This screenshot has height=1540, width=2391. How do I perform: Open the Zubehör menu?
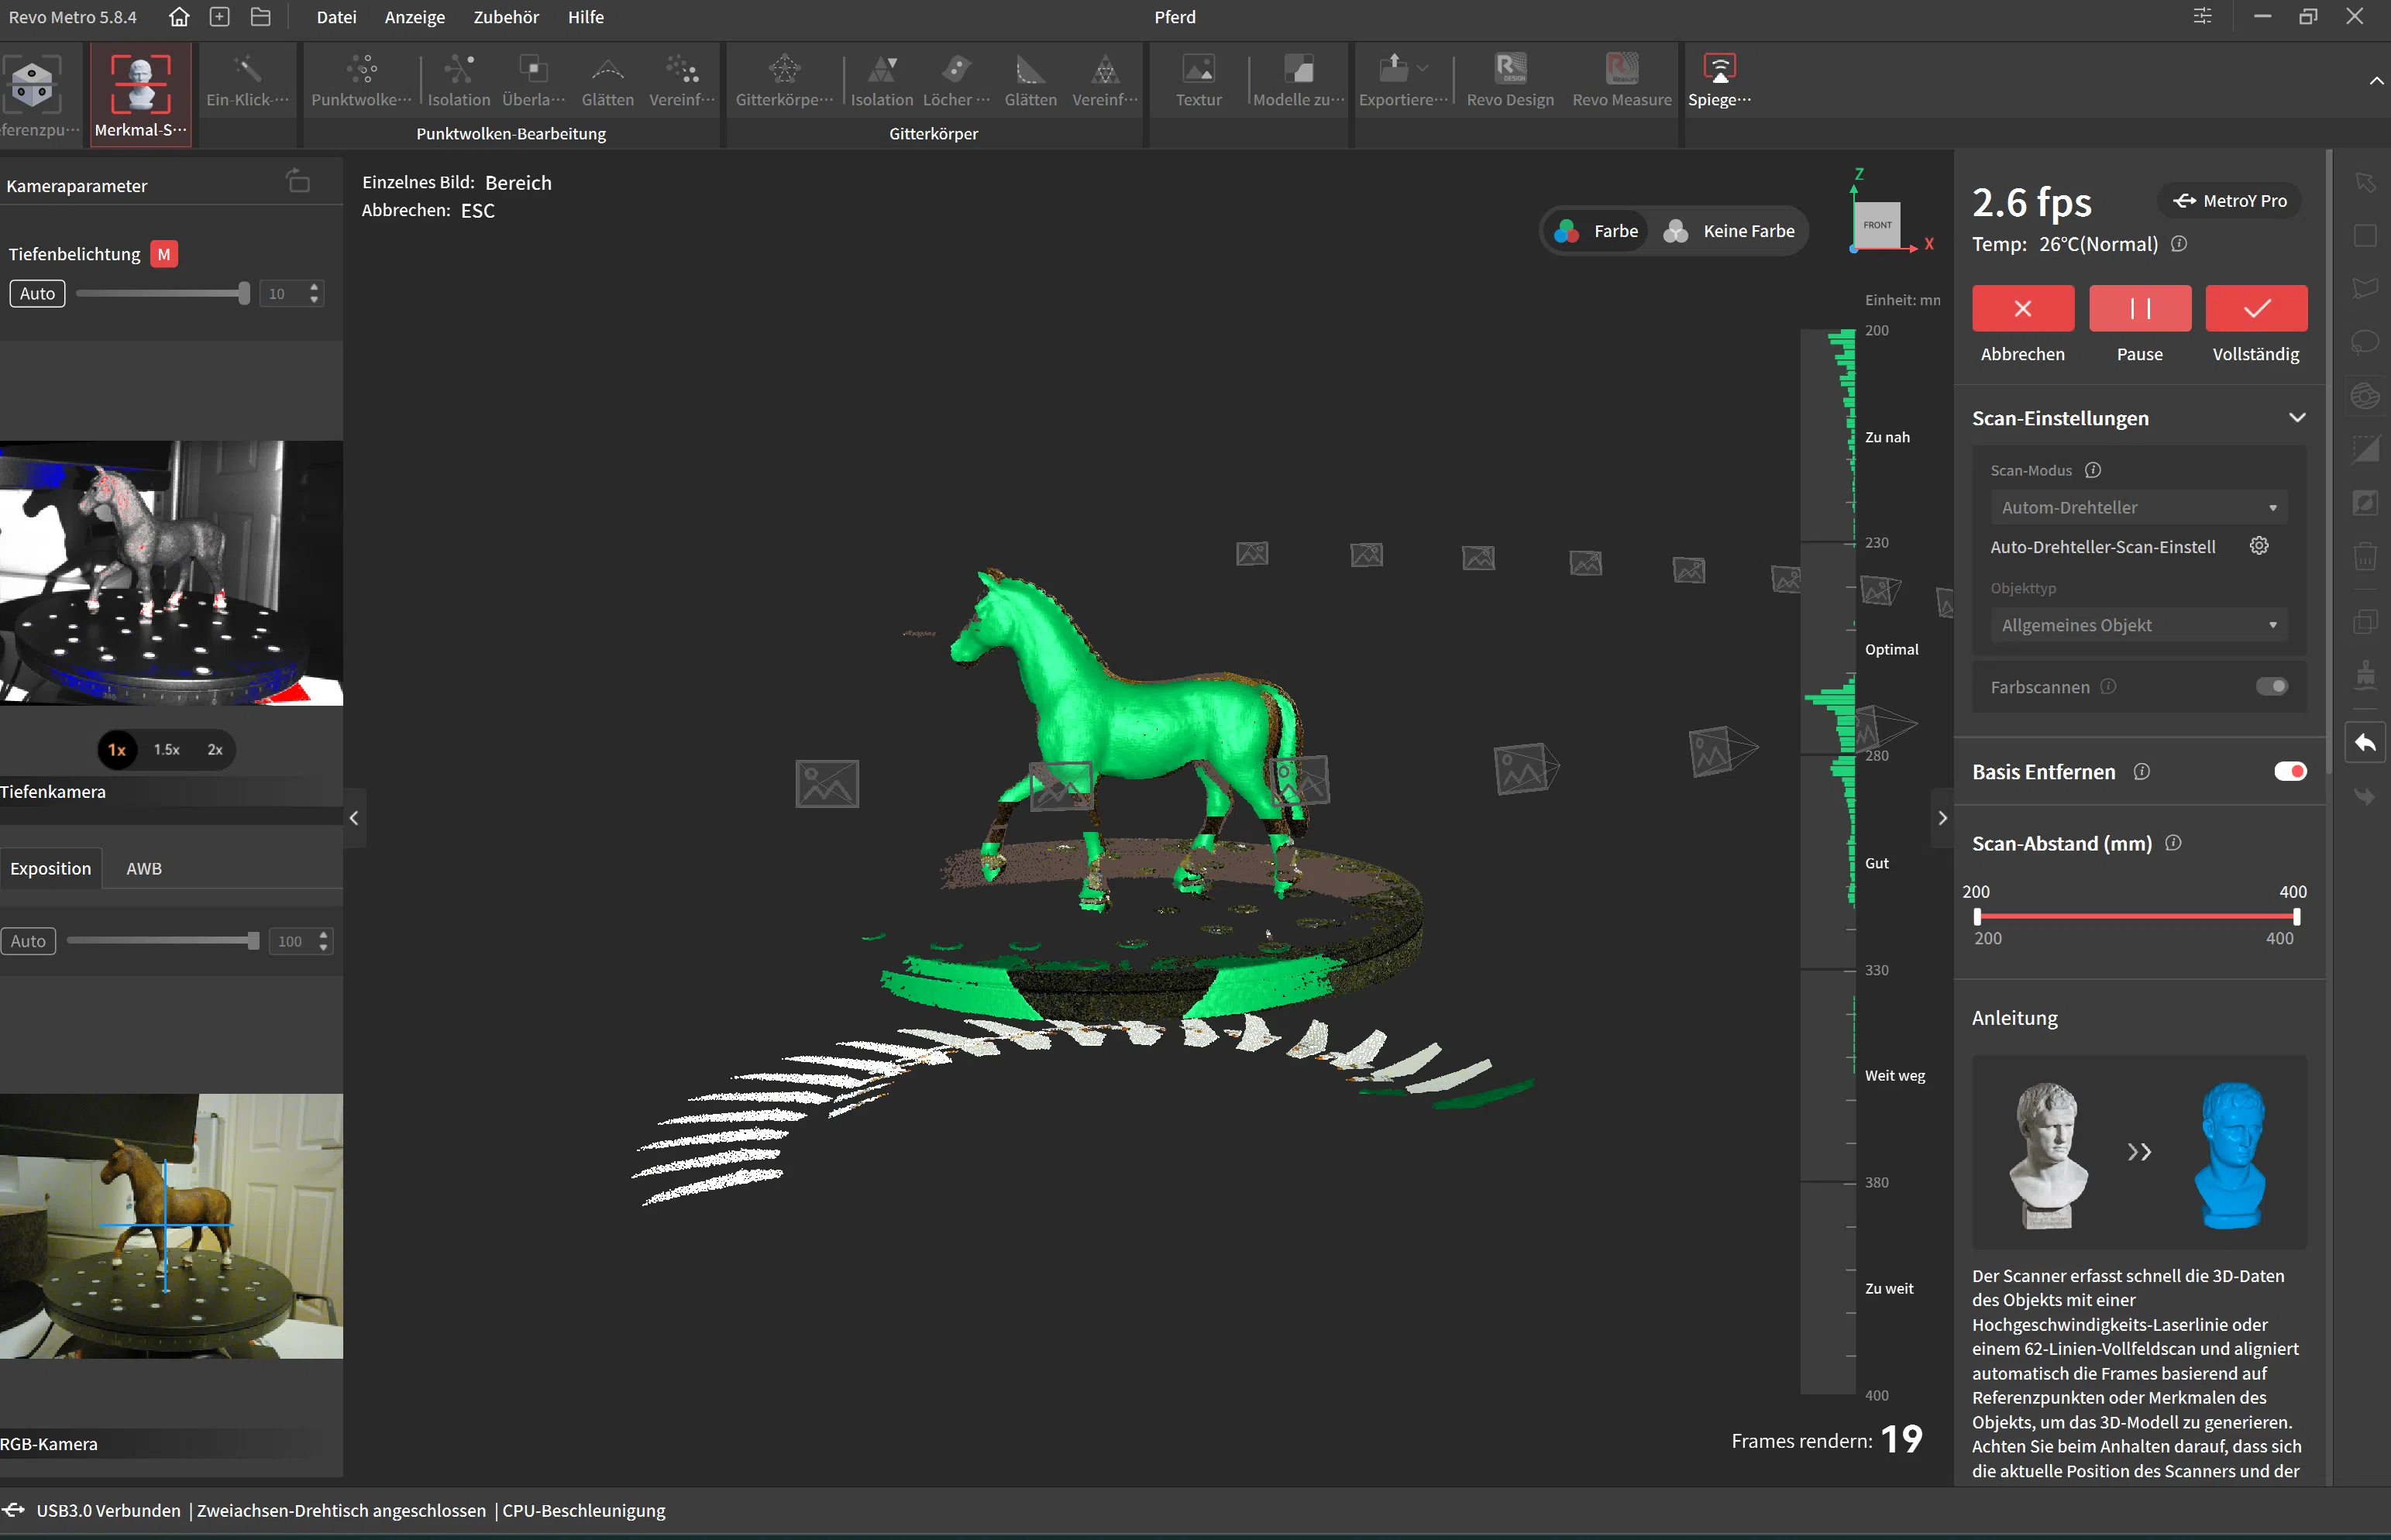pyautogui.click(x=506, y=17)
